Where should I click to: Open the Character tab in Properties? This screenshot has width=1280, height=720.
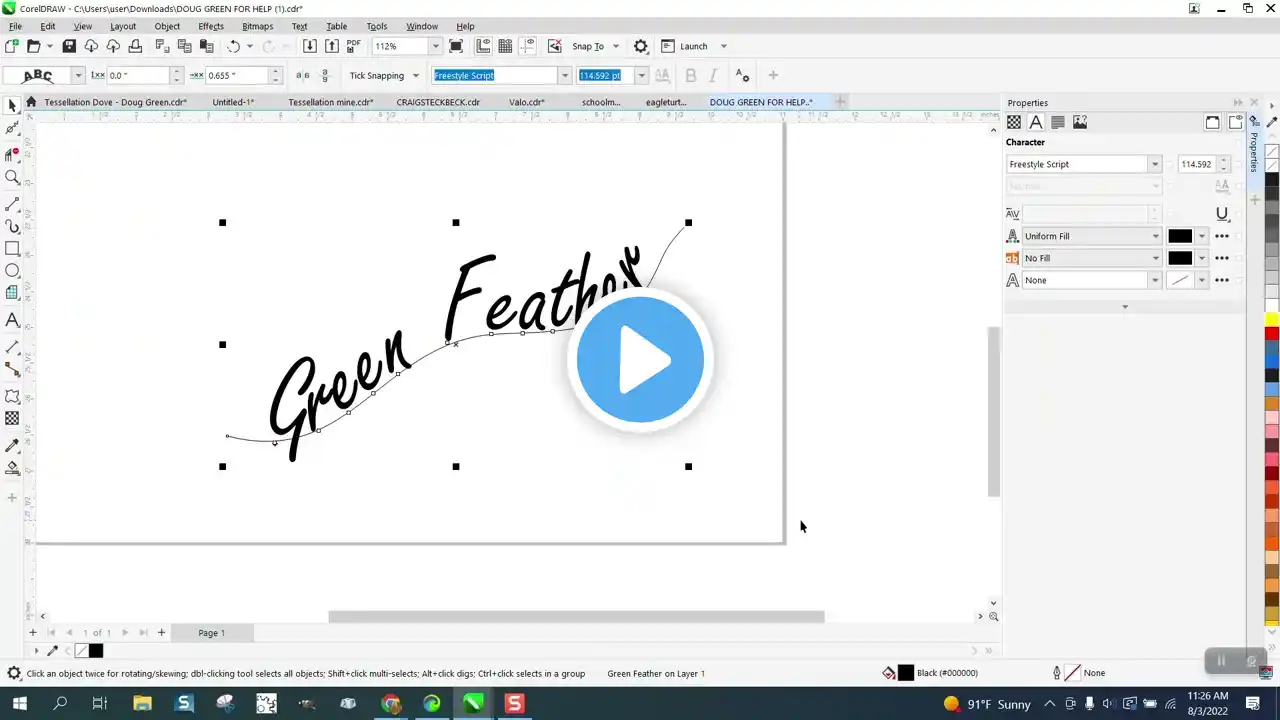click(x=1036, y=122)
